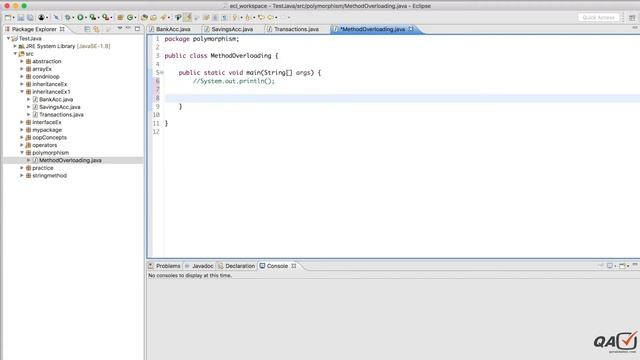Open the dropdown arrow next to the Debug icon
Screen dimensions: 640x360
pyautogui.click(x=73, y=18)
